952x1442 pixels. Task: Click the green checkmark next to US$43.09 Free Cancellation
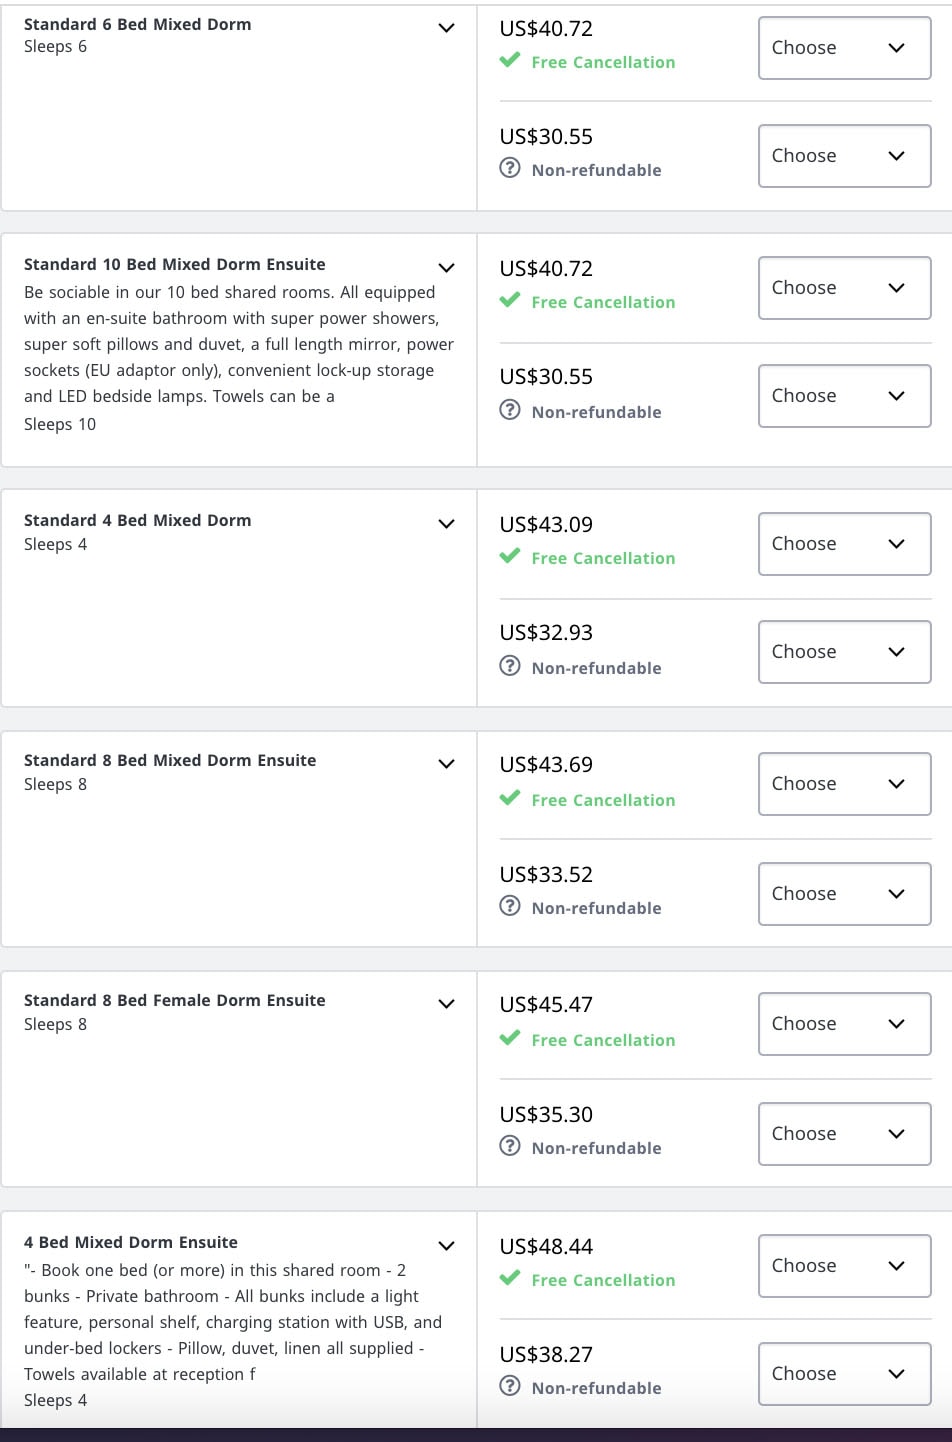[x=509, y=558]
